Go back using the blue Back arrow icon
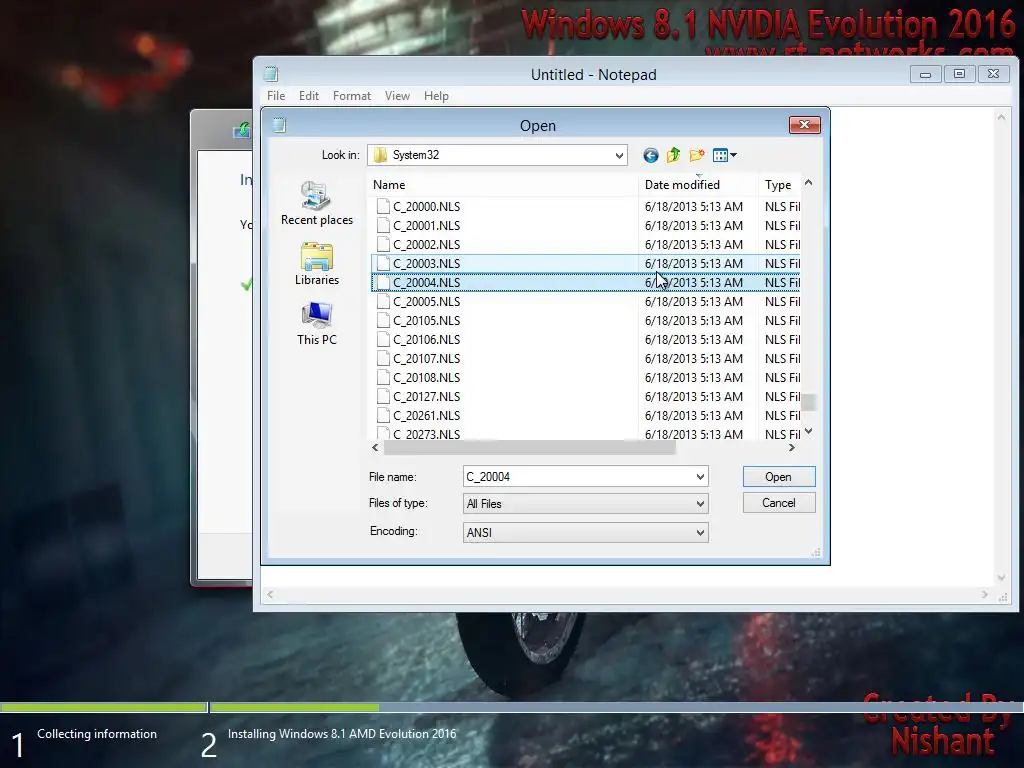 pyautogui.click(x=650, y=155)
